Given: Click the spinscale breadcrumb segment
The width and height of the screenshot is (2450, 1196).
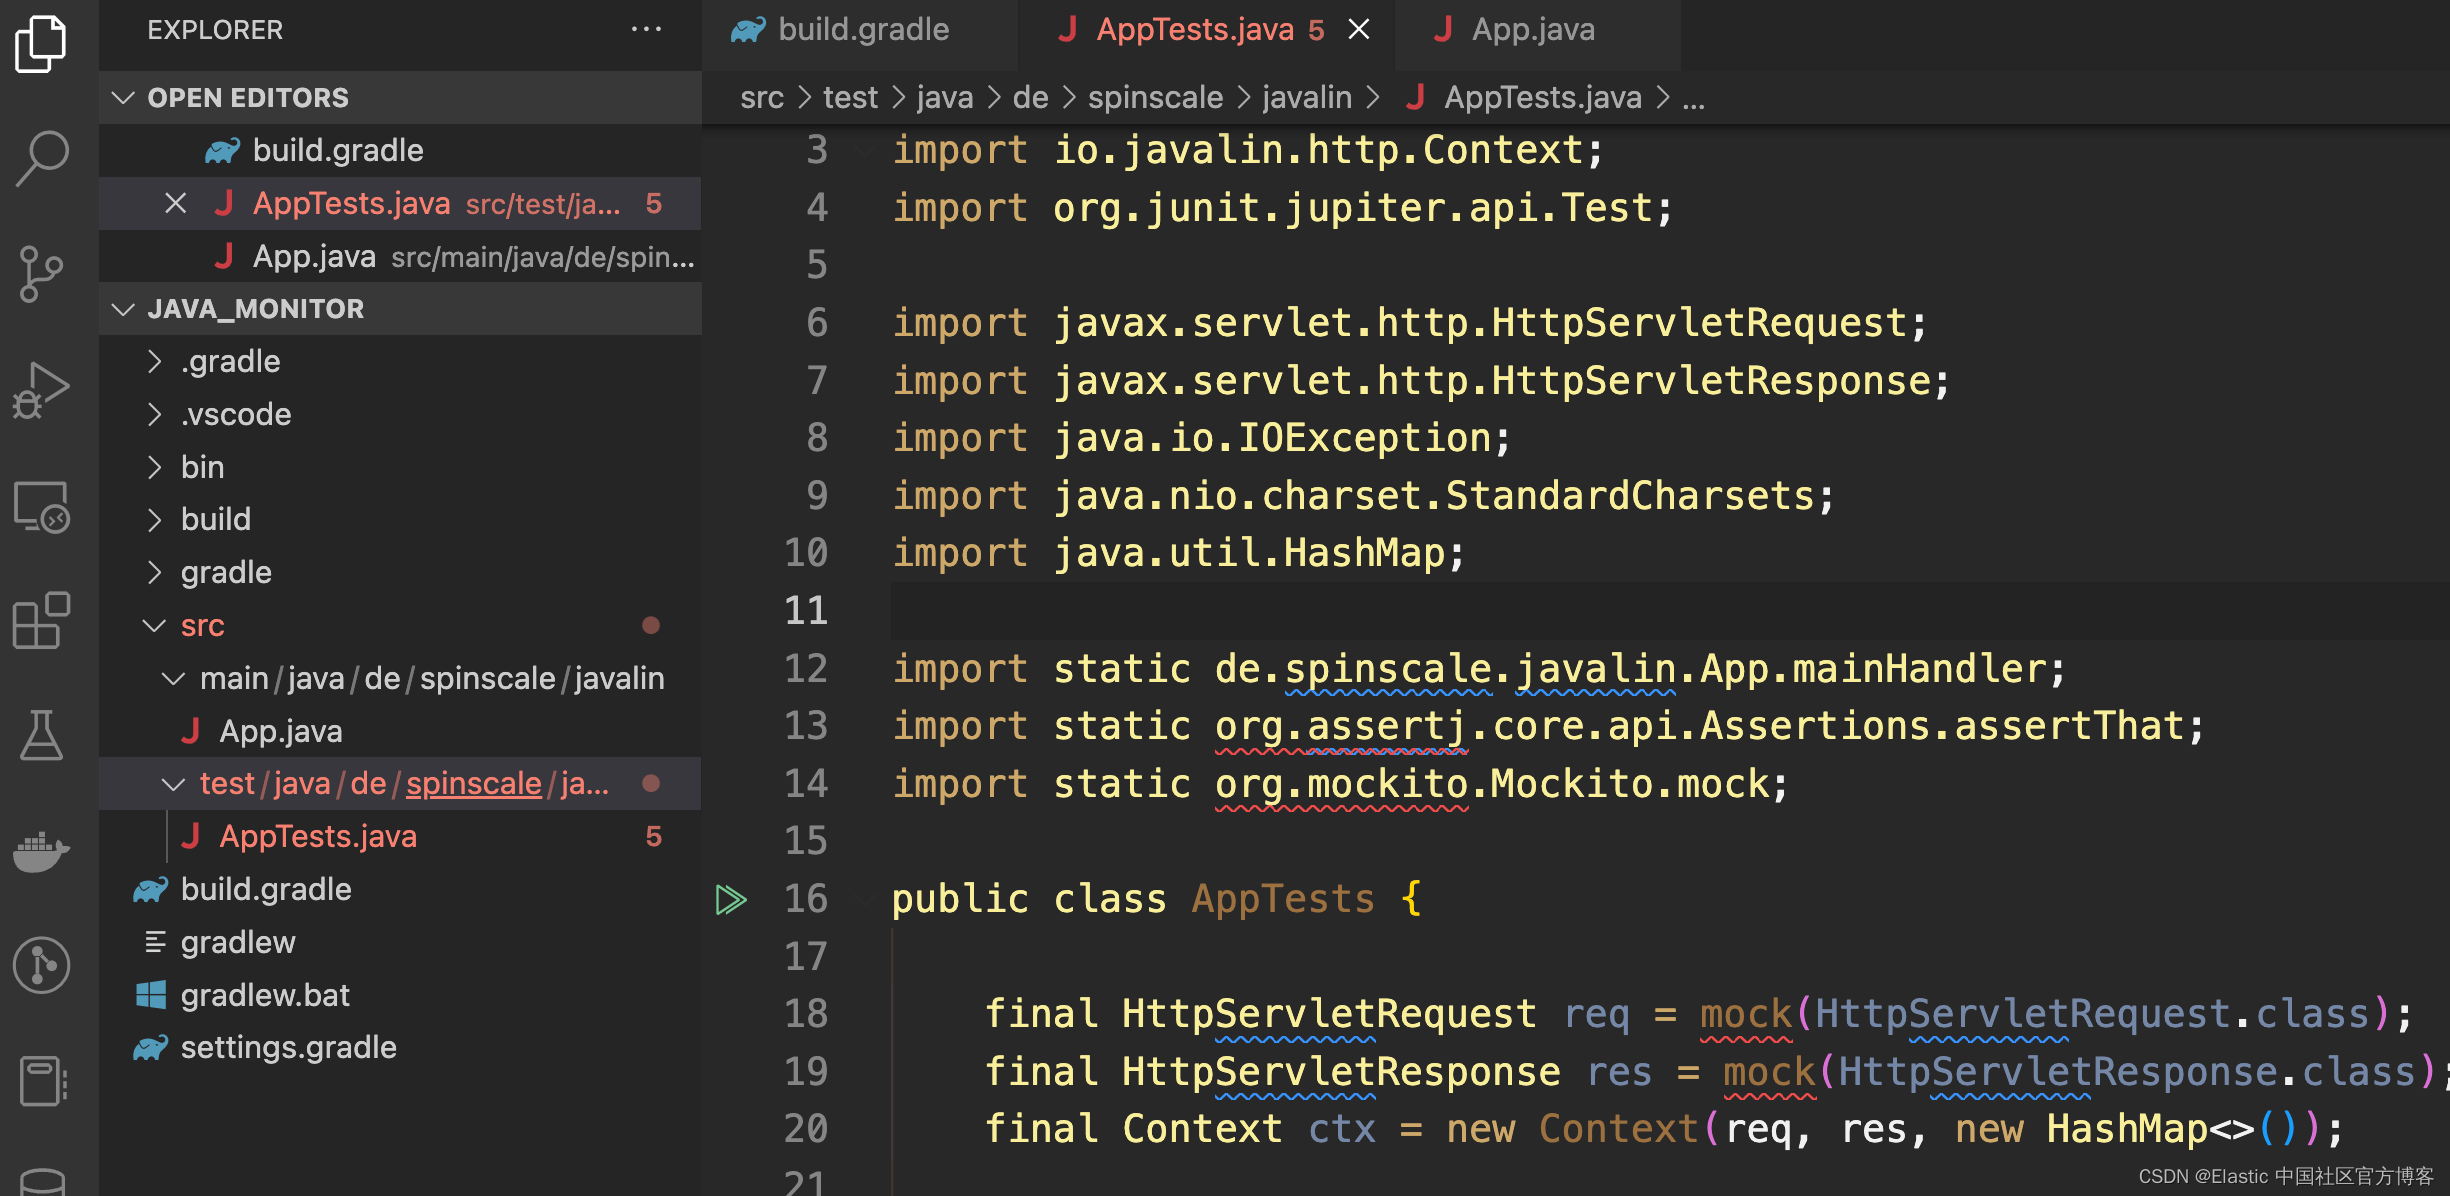Looking at the screenshot, I should pos(1155,98).
